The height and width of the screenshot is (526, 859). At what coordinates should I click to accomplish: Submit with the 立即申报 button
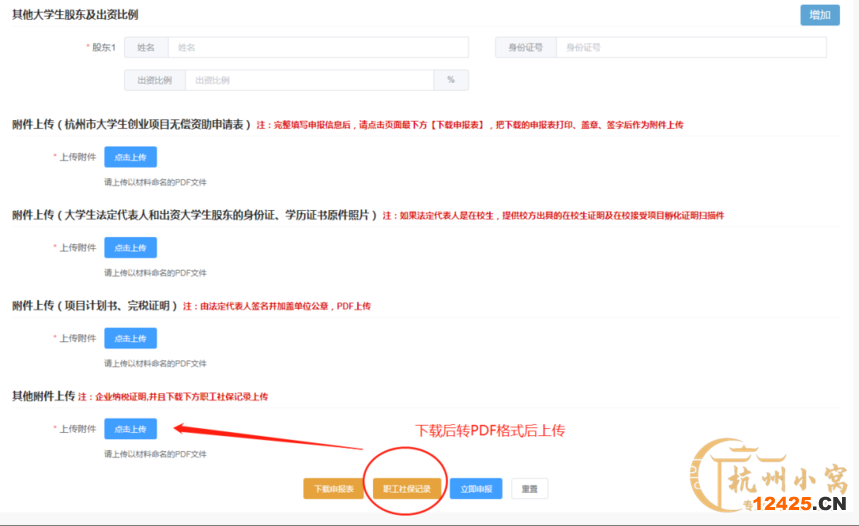pos(475,488)
